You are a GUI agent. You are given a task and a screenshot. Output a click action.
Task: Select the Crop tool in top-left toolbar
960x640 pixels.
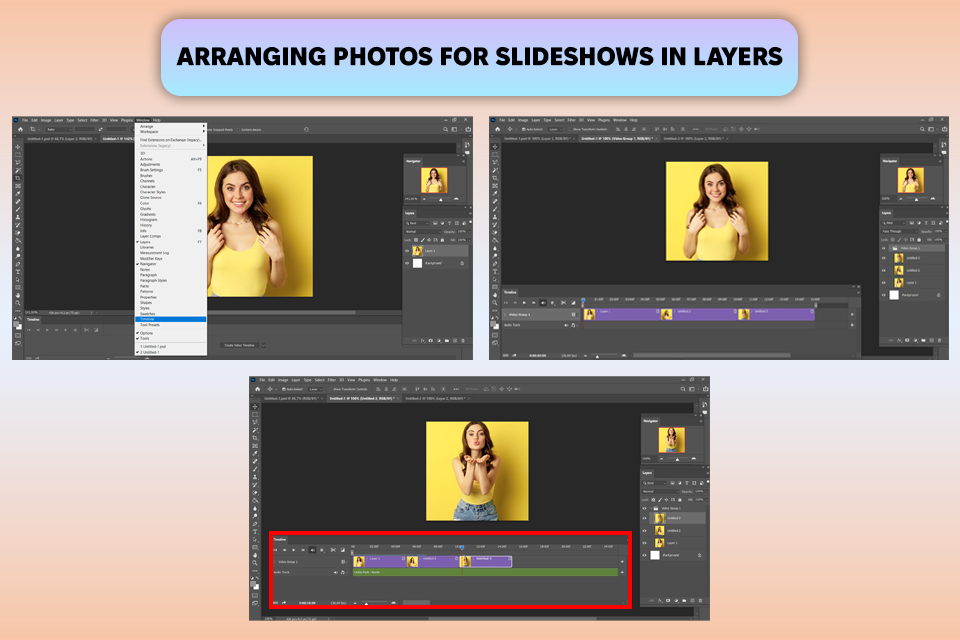[x=18, y=178]
